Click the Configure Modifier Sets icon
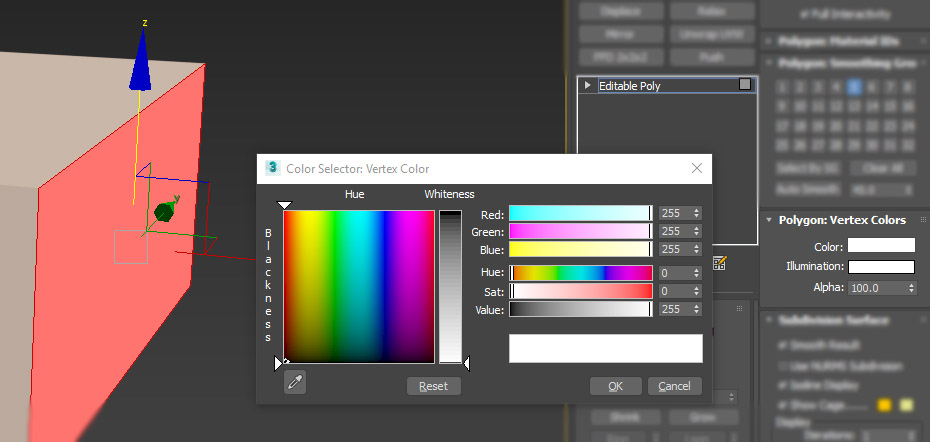The height and width of the screenshot is (442, 930). click(719, 263)
